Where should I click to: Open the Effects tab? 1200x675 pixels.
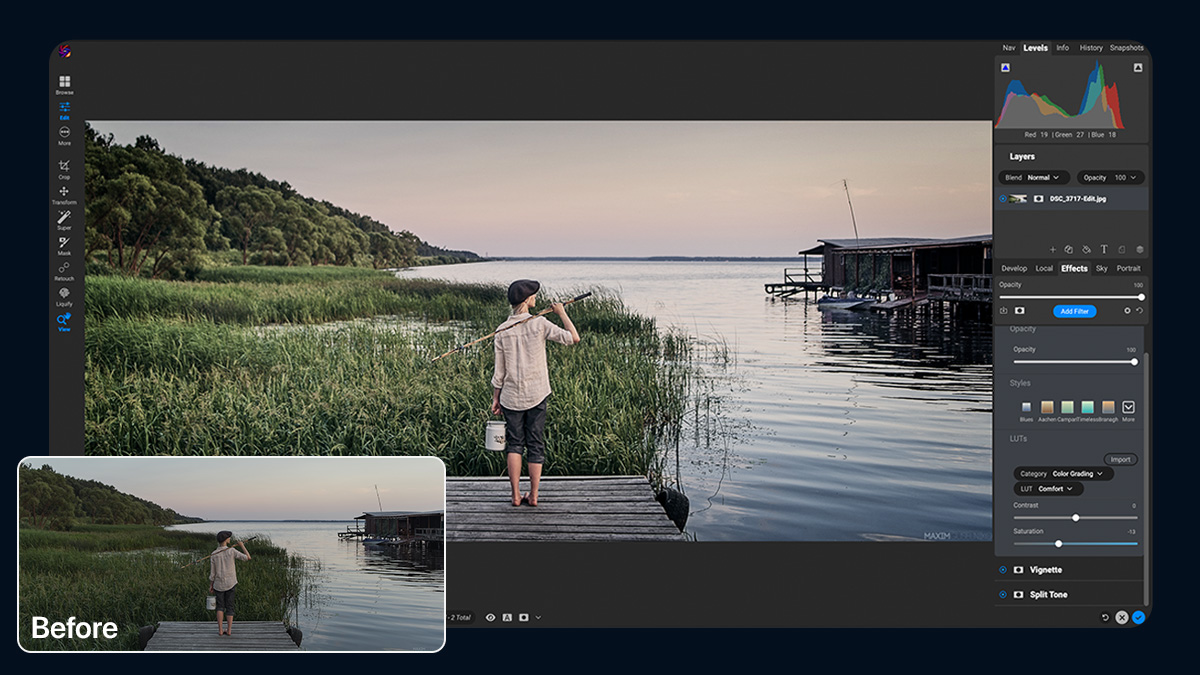click(1074, 268)
